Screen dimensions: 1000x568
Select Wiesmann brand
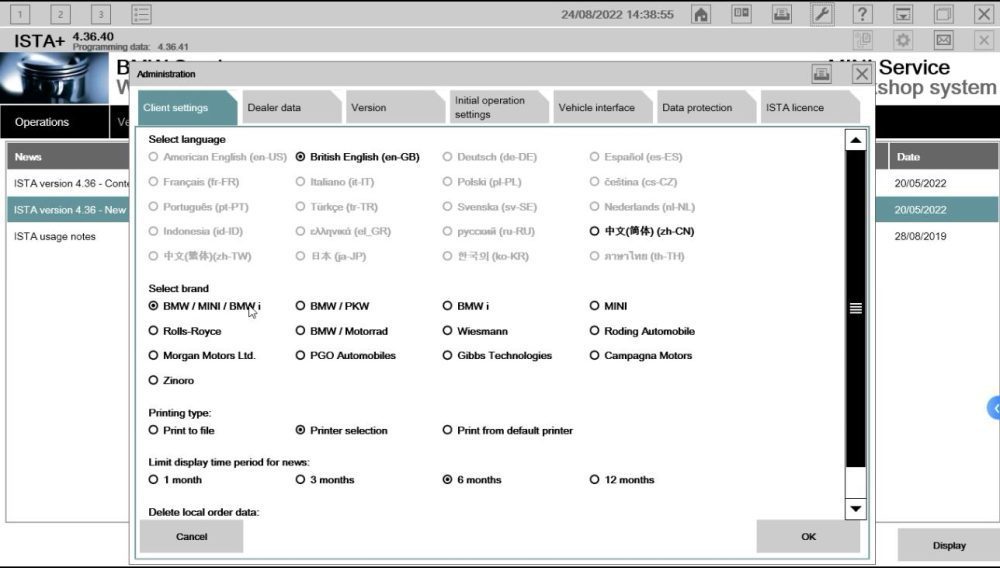tap(475, 331)
